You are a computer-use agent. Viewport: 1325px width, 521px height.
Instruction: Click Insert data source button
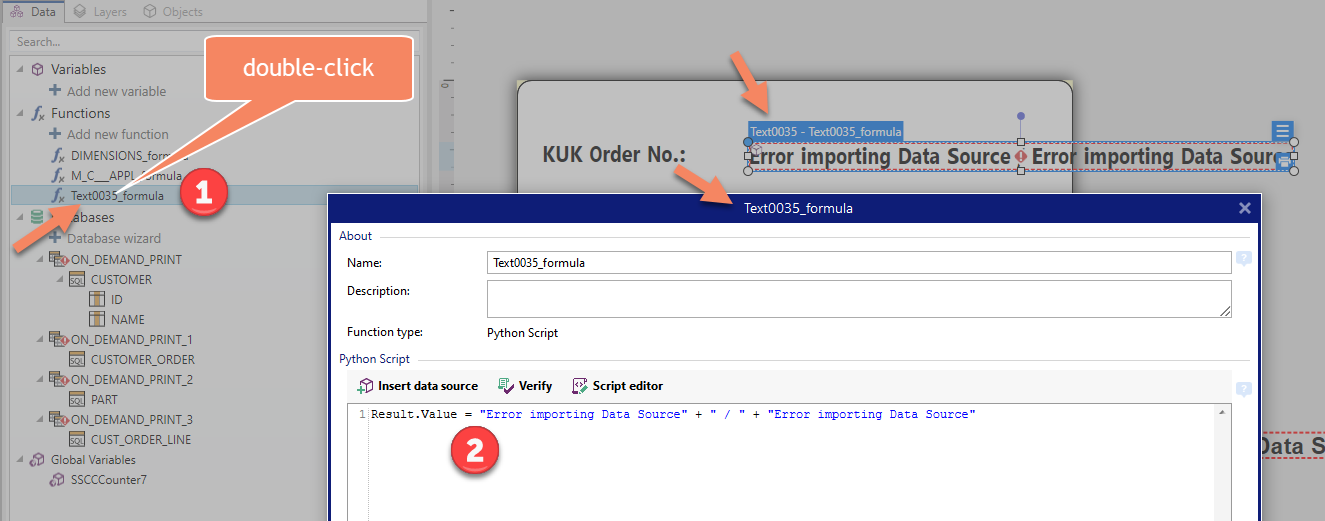point(418,385)
